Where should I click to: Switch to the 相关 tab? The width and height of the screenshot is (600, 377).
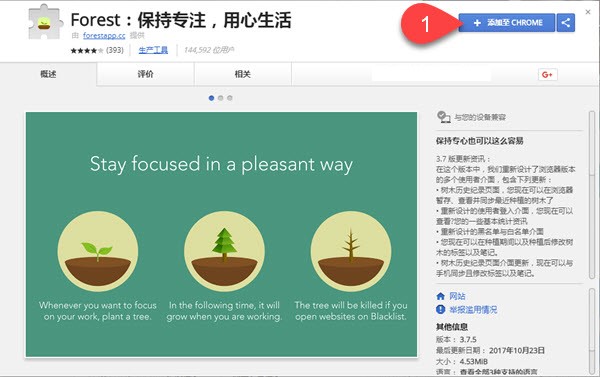click(243, 74)
